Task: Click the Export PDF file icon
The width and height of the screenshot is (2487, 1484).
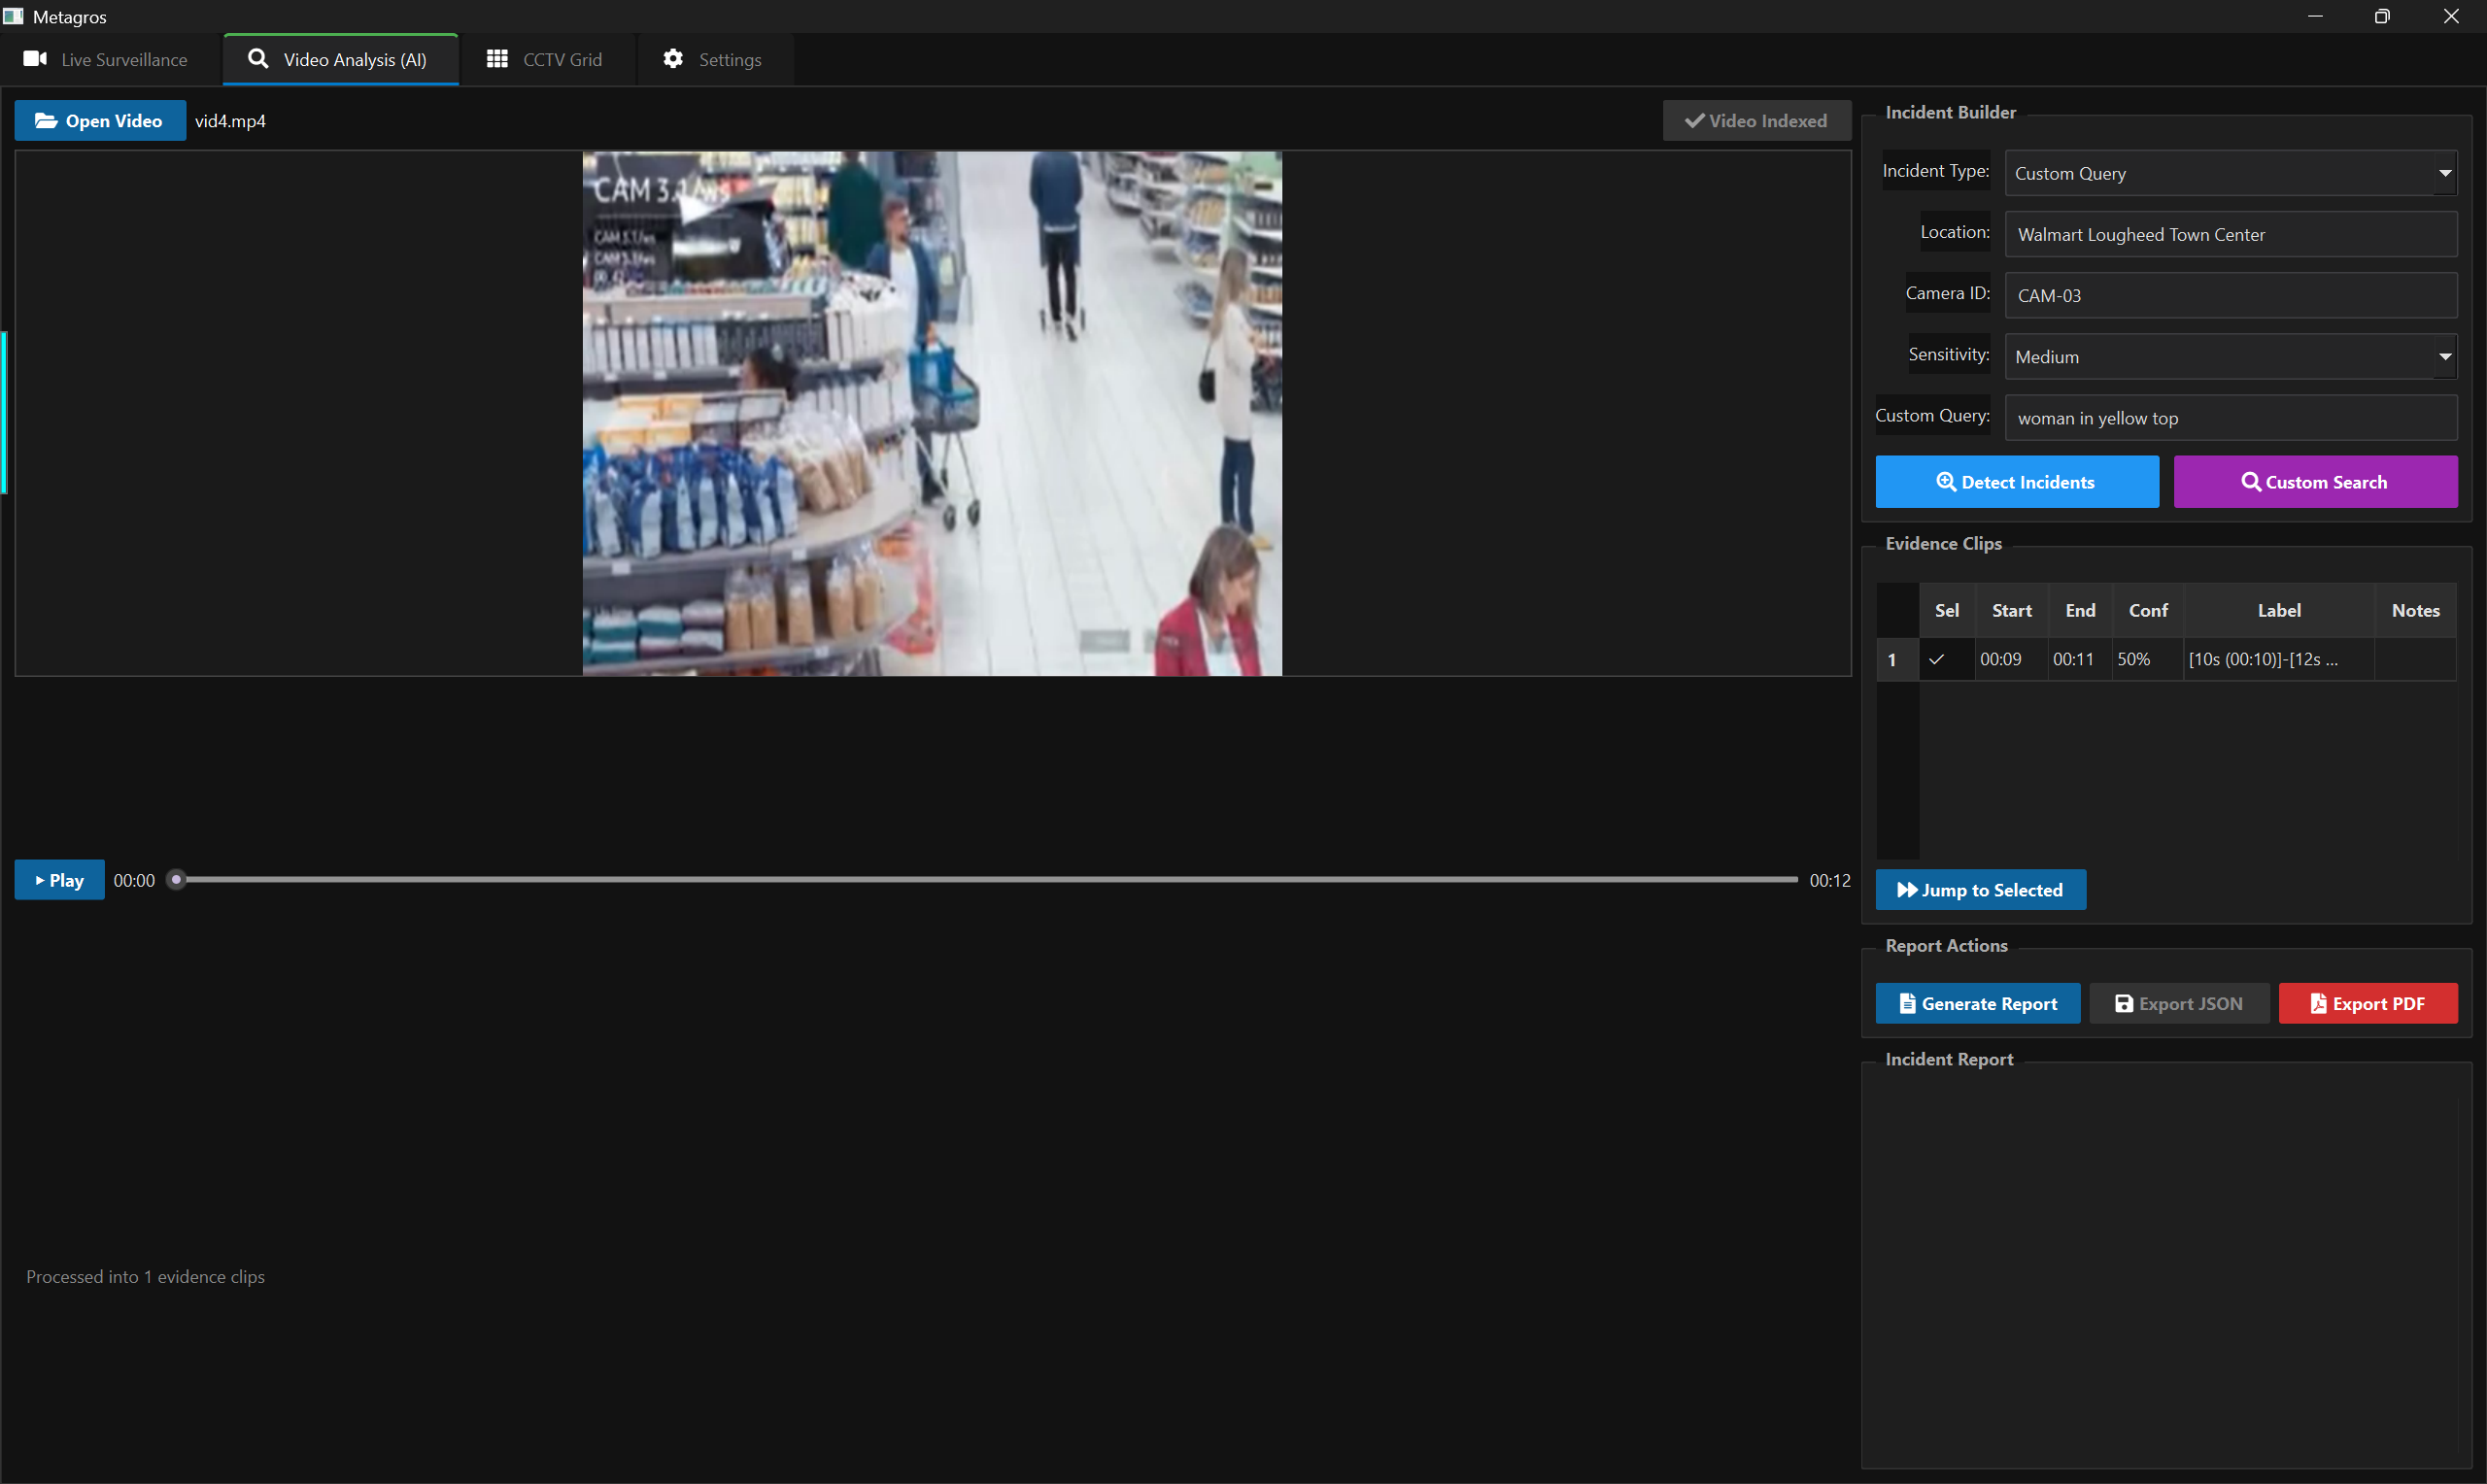Action: click(2317, 1003)
